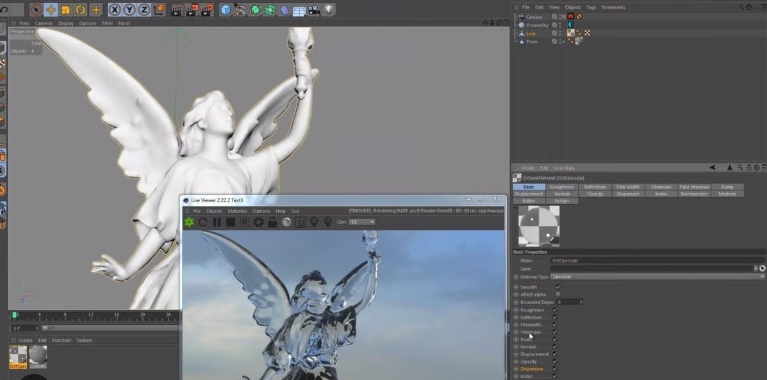Viewport: 767px width, 380px height.
Task: Select Camera object in Object Manager
Action: (534, 17)
